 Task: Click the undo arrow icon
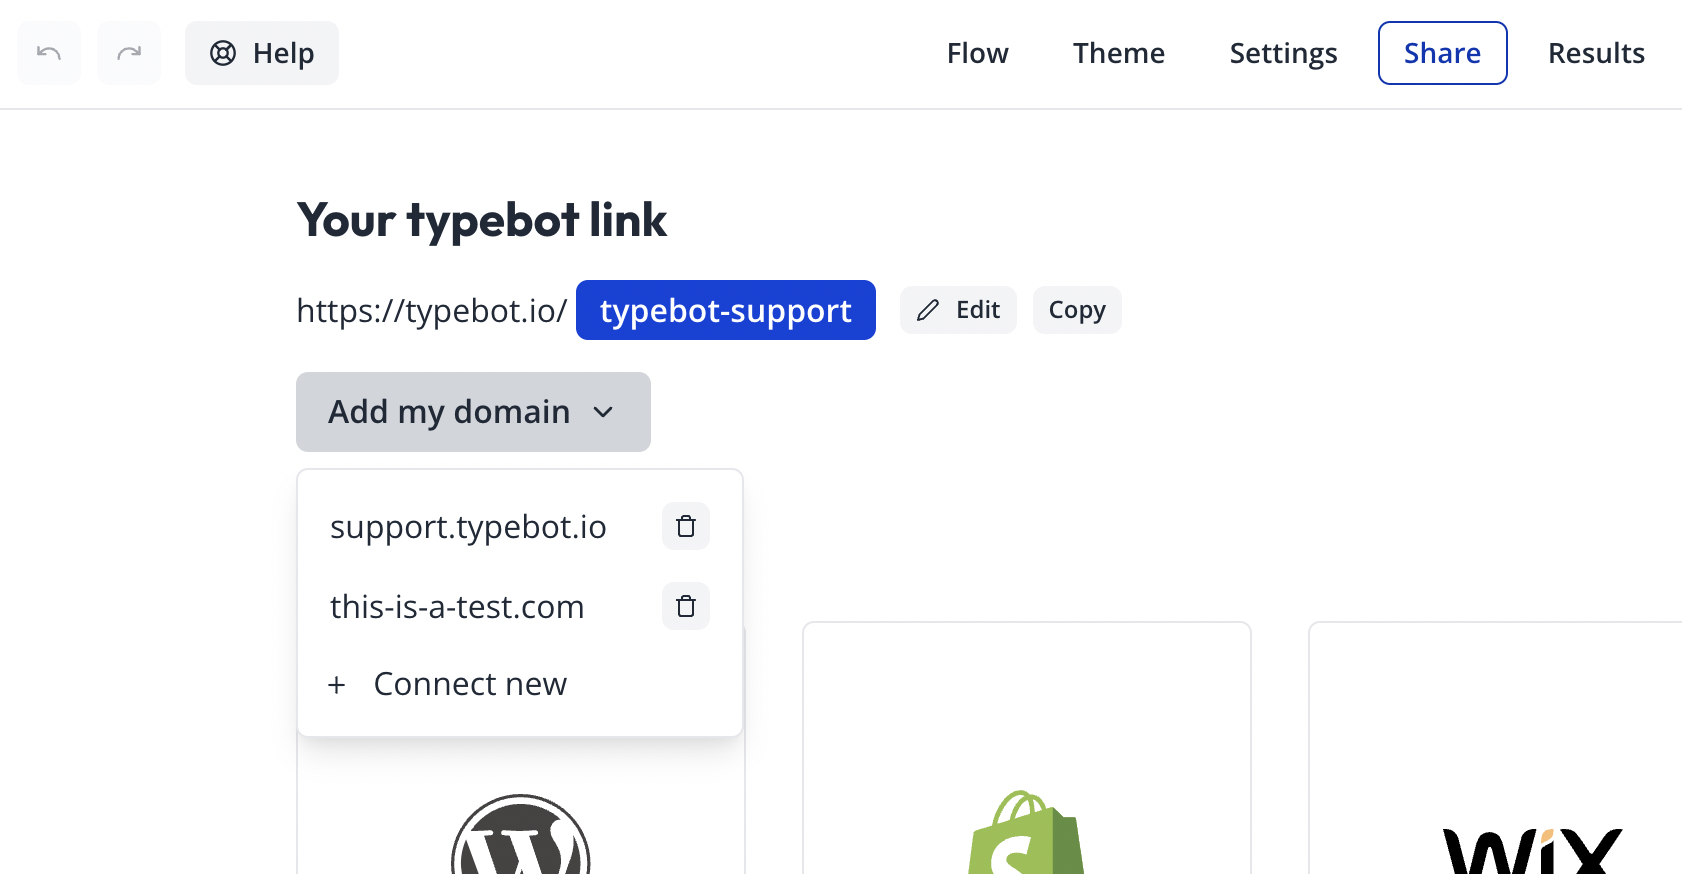point(49,53)
